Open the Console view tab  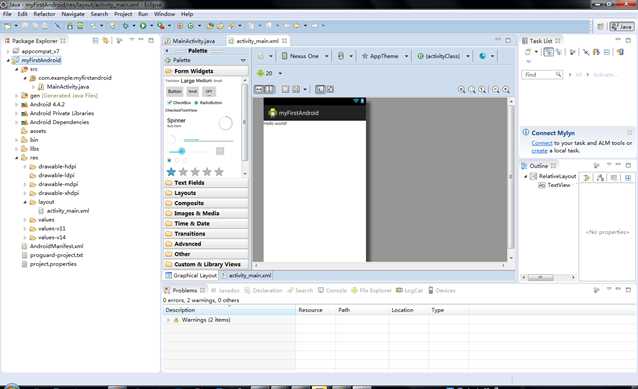pos(332,291)
